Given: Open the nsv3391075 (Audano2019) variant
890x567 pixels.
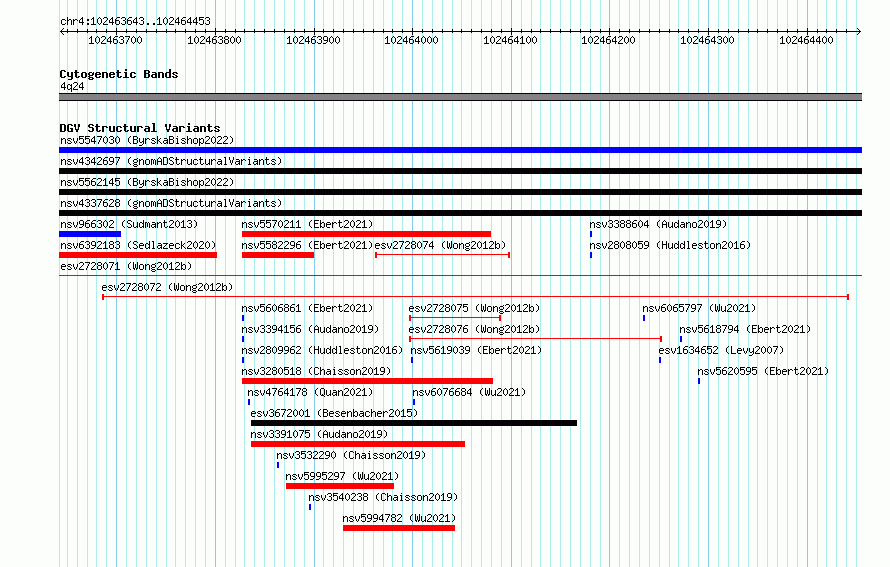Looking at the screenshot, I should (x=319, y=434).
